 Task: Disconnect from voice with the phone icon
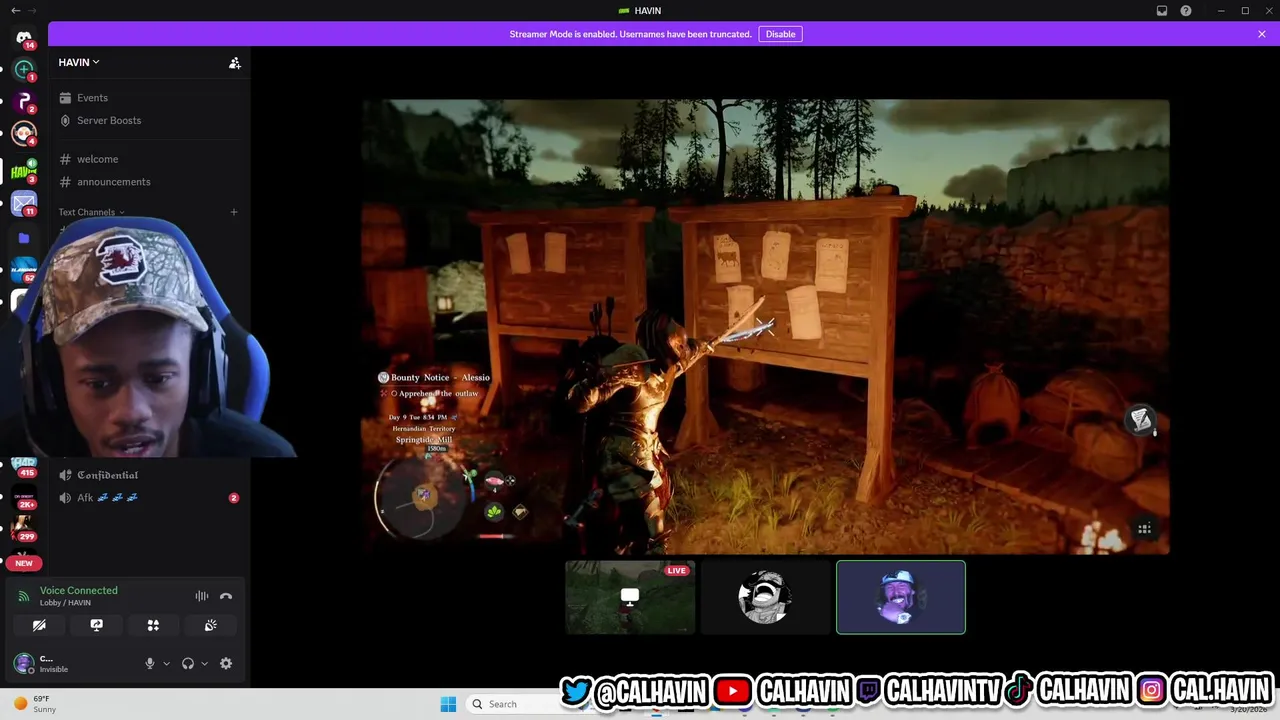pyautogui.click(x=226, y=596)
